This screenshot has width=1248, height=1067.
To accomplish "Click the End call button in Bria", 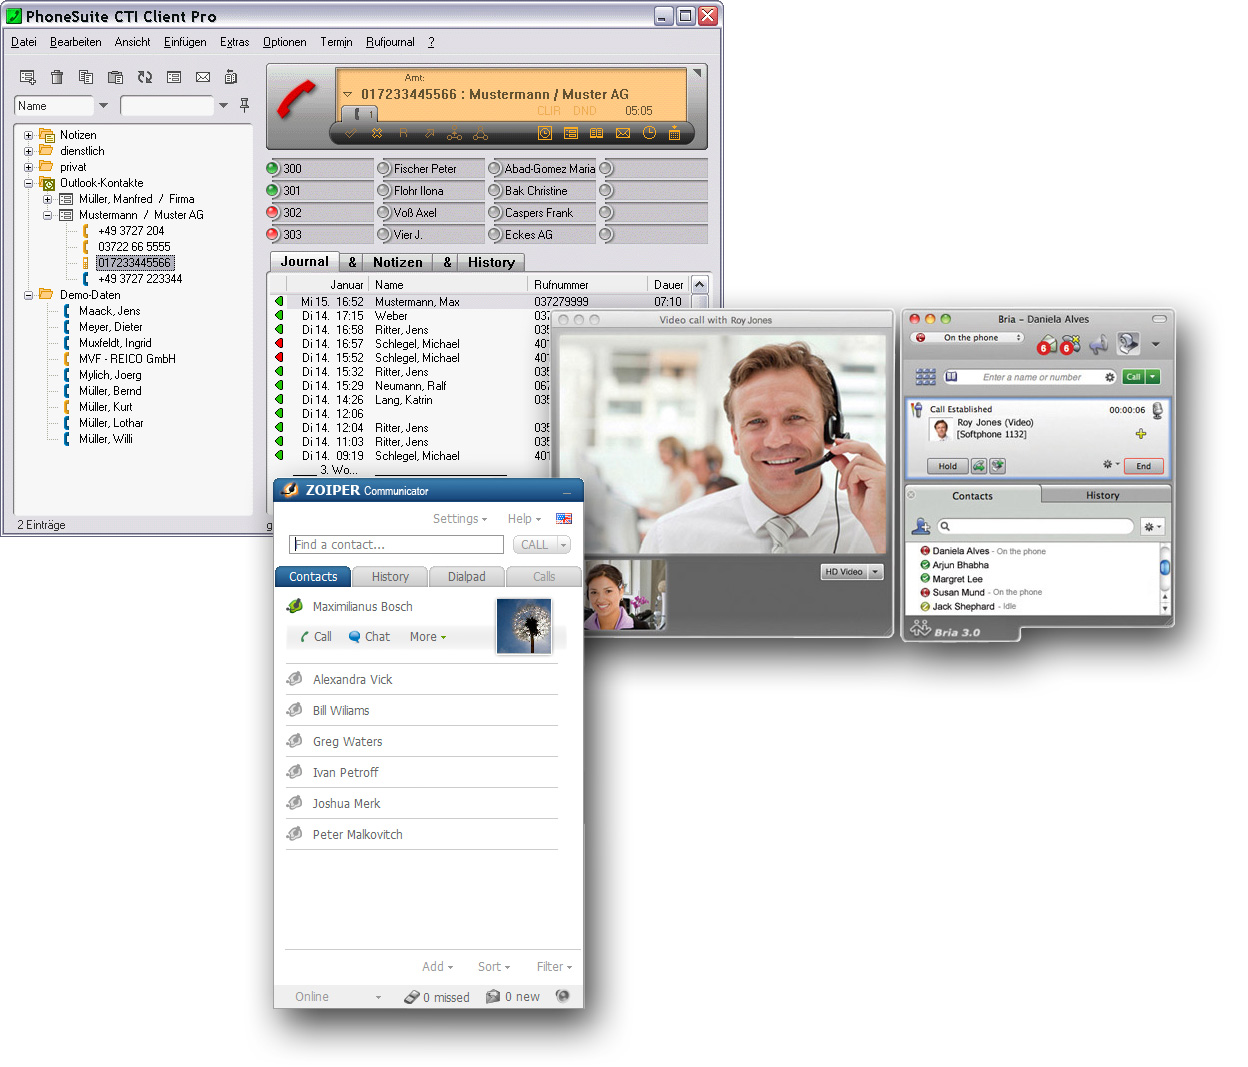I will [x=1143, y=466].
